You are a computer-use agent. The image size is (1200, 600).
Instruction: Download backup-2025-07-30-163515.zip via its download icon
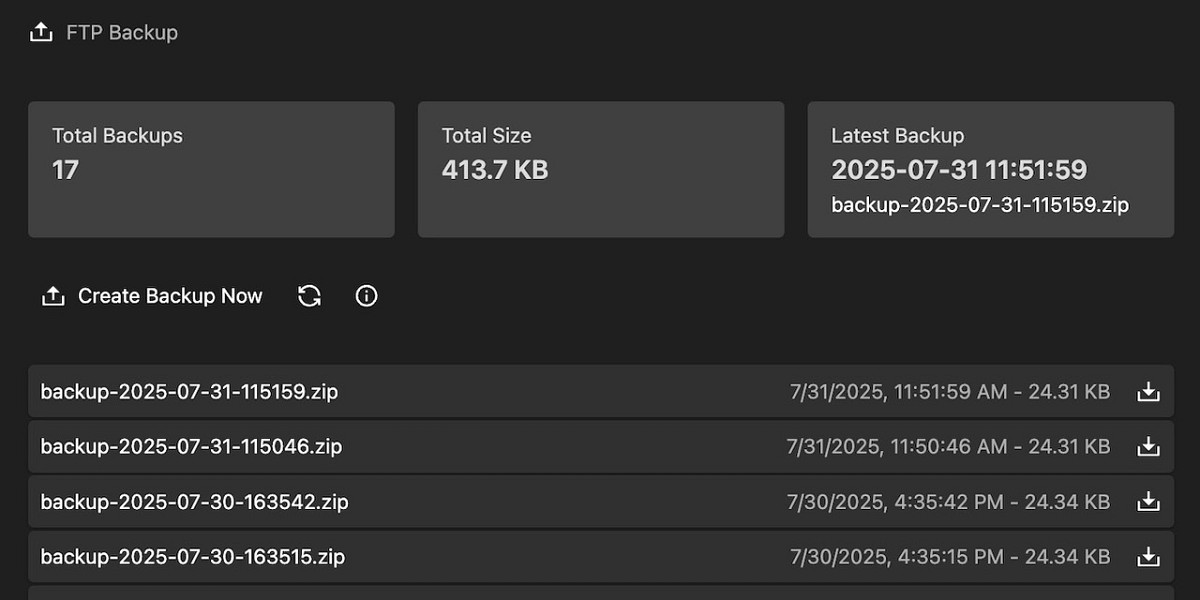click(1149, 557)
